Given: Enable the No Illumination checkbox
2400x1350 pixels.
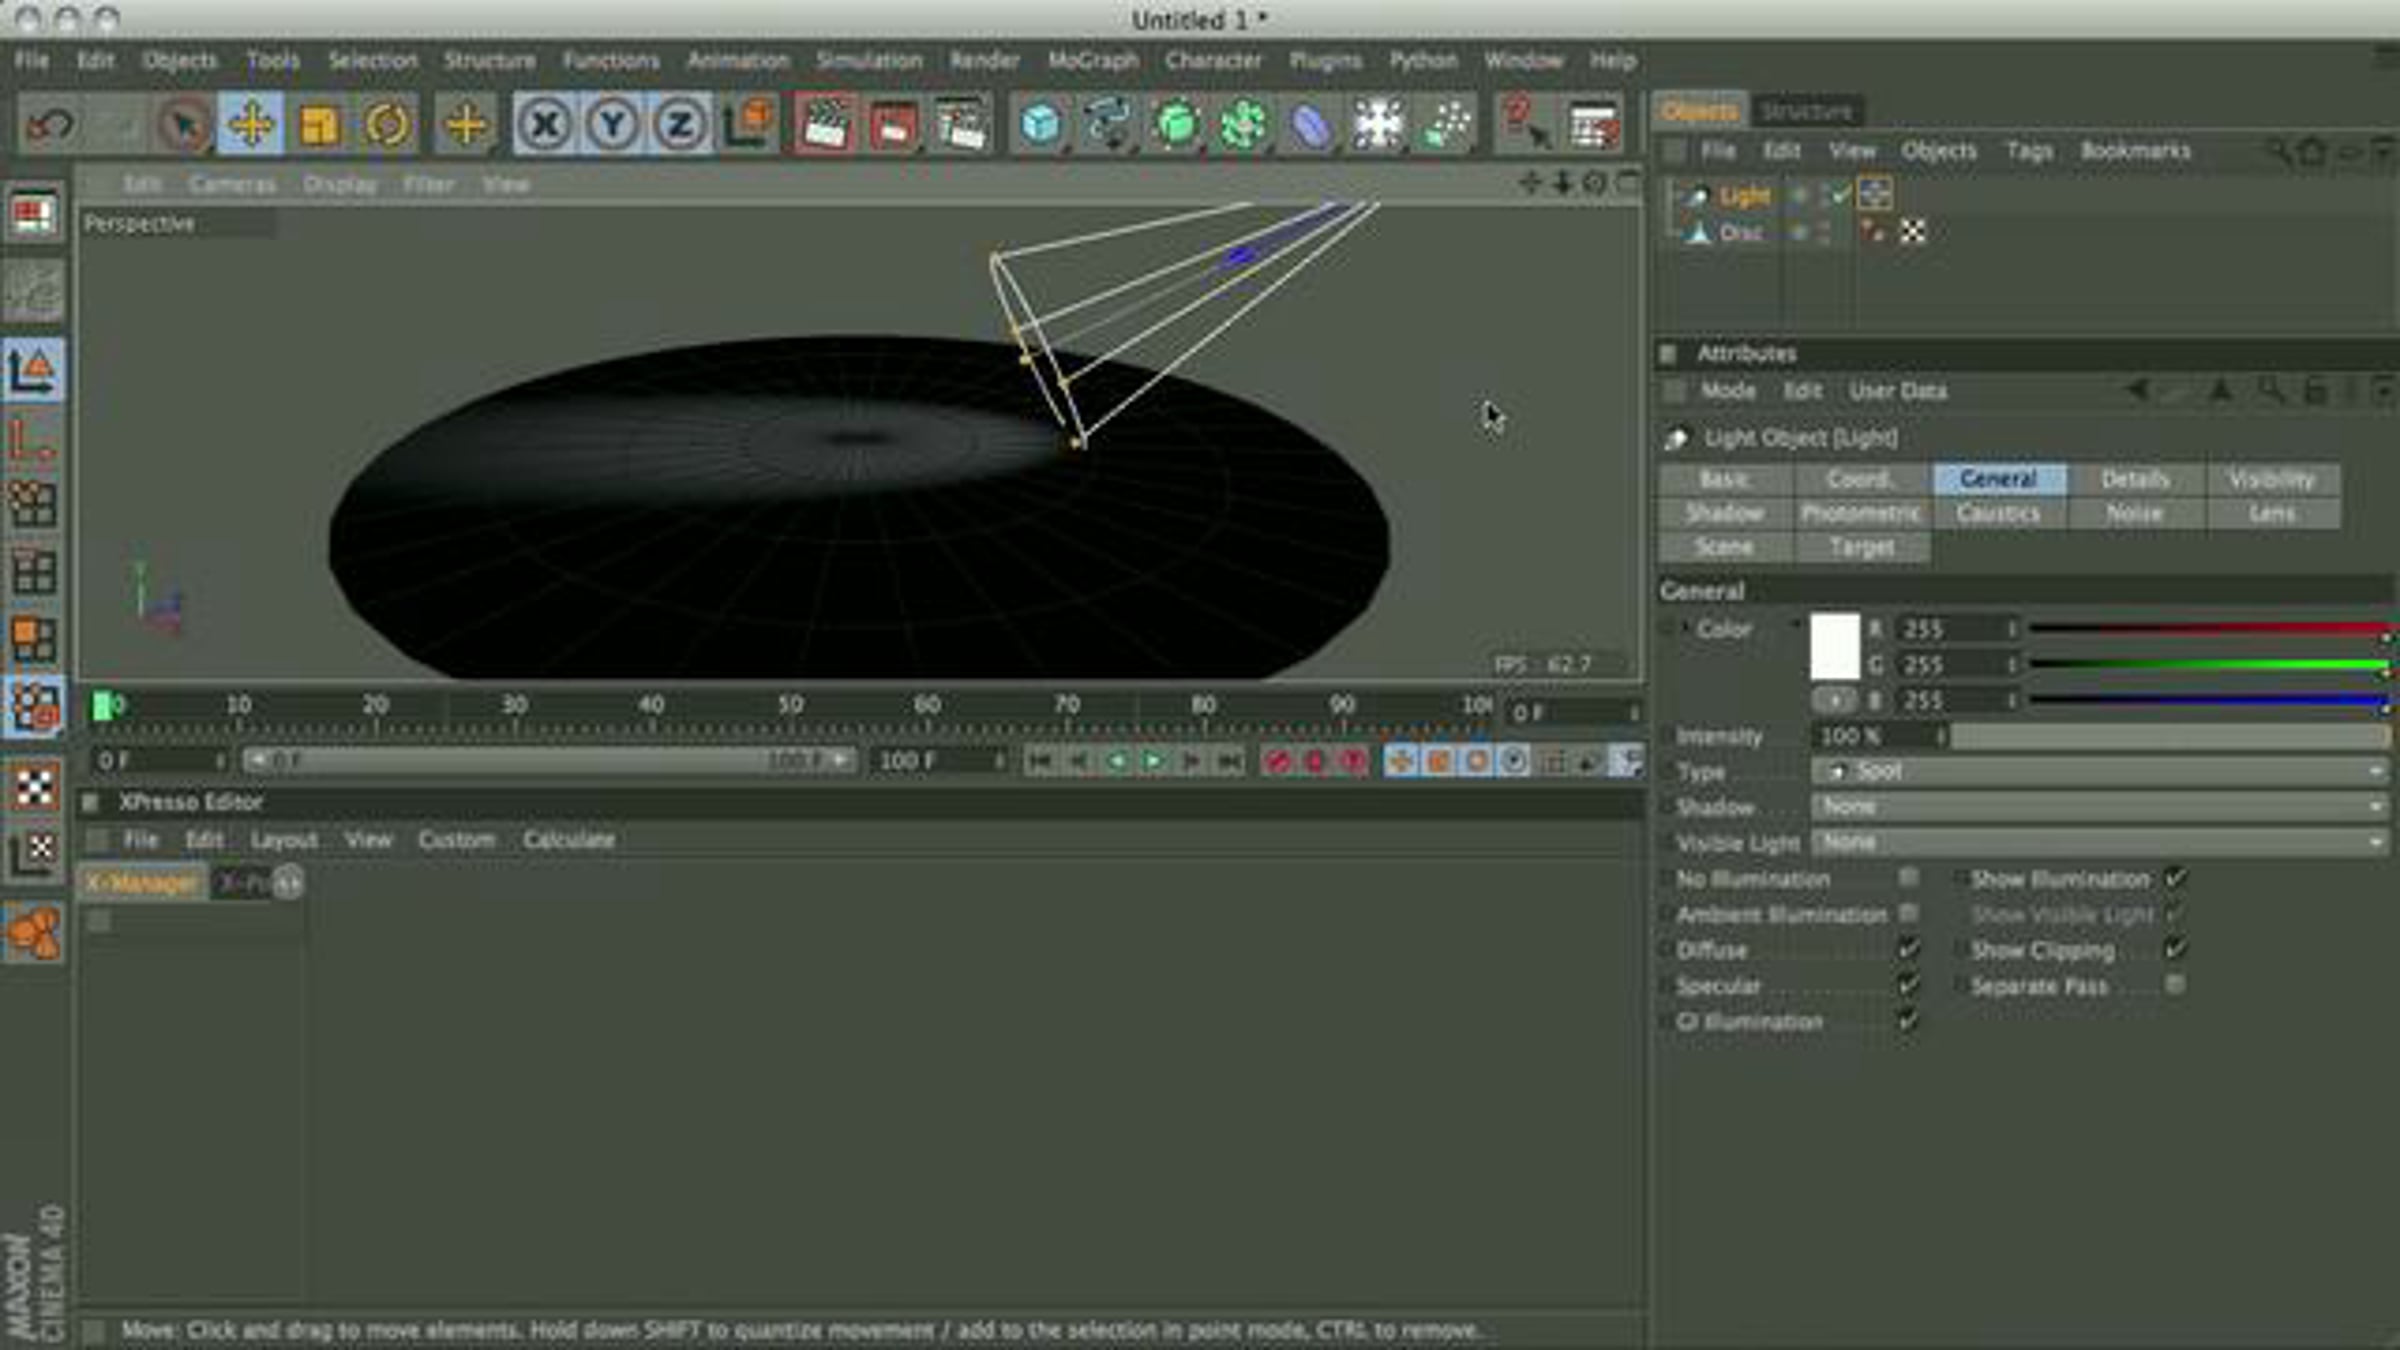Looking at the screenshot, I should (x=1908, y=878).
